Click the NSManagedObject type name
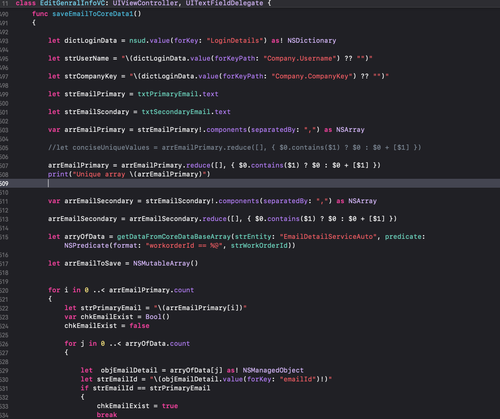Screen dimensions: 500x419 point(273,370)
